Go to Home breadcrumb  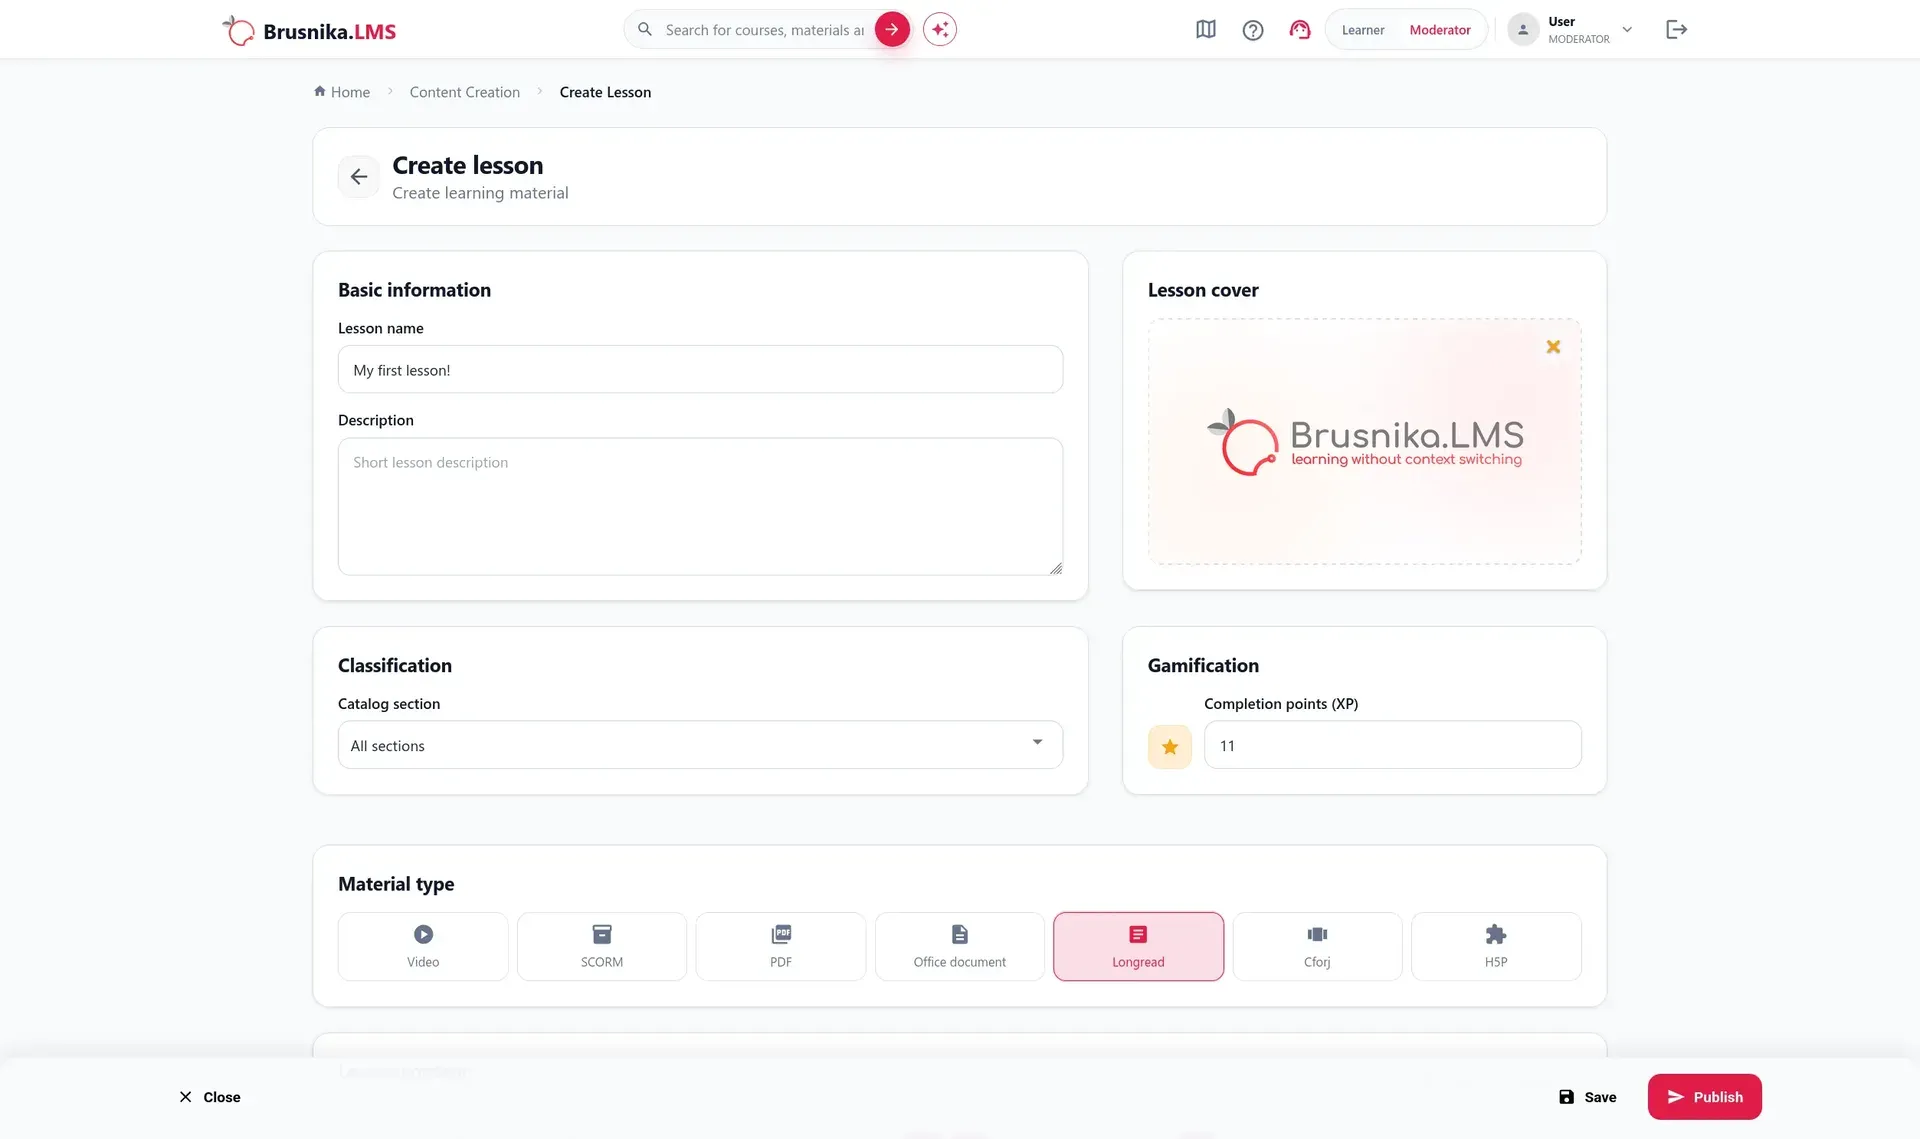pyautogui.click(x=342, y=92)
